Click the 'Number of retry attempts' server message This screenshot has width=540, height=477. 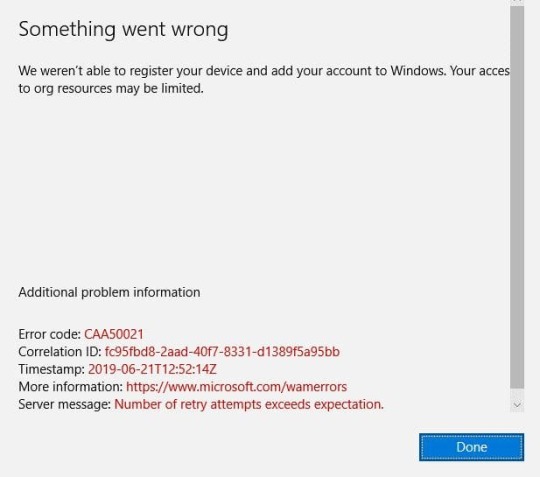coord(249,404)
